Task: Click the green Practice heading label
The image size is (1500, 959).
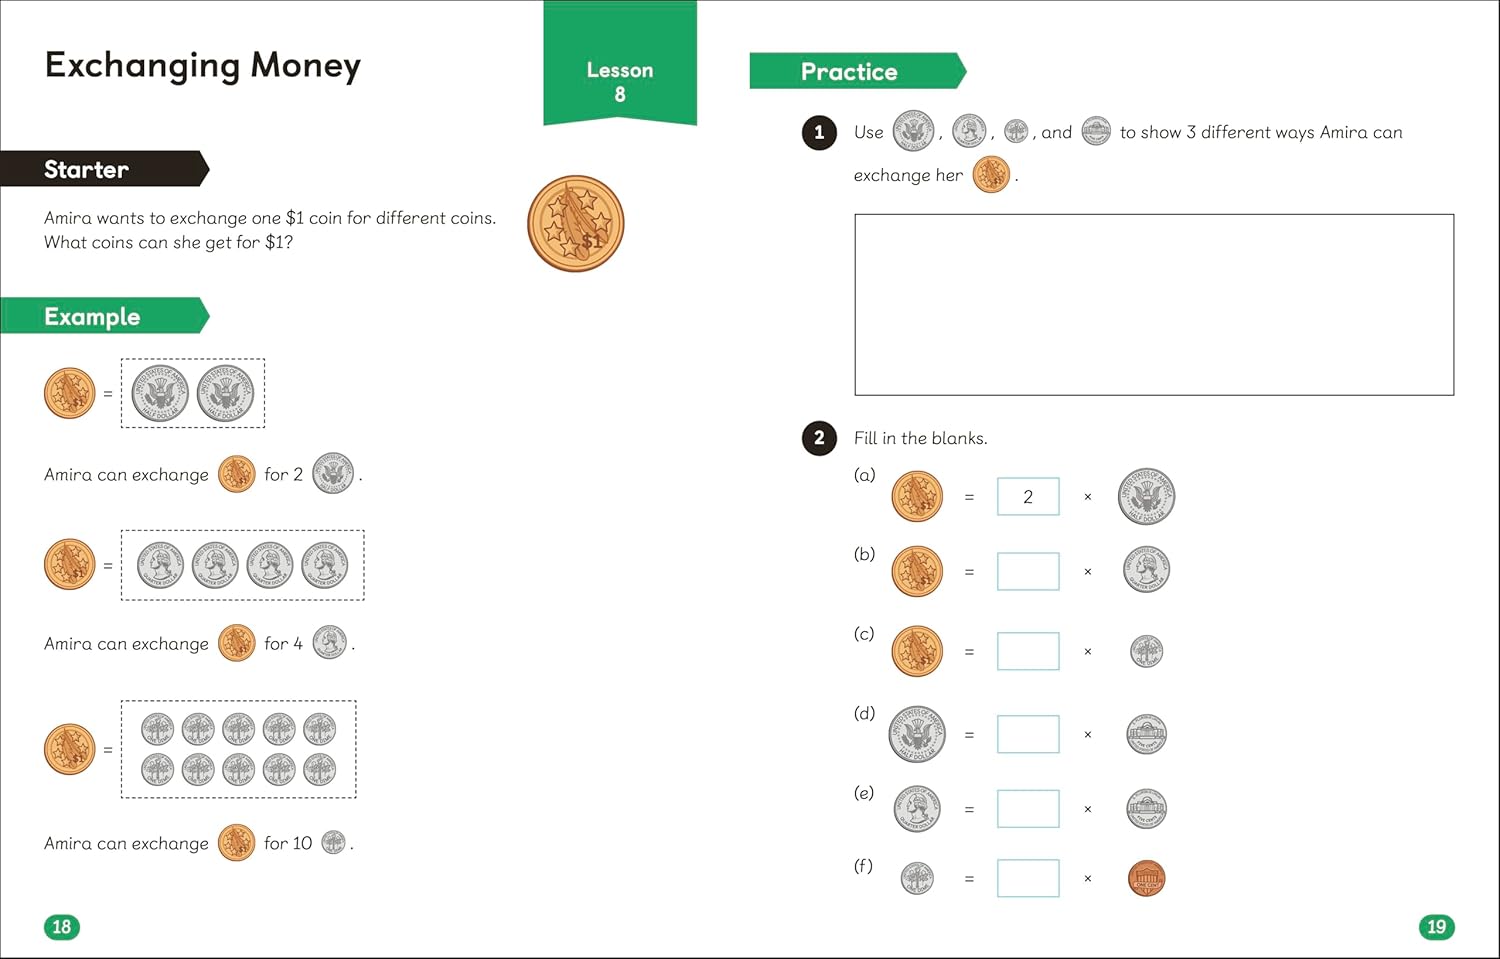Action: click(x=858, y=72)
